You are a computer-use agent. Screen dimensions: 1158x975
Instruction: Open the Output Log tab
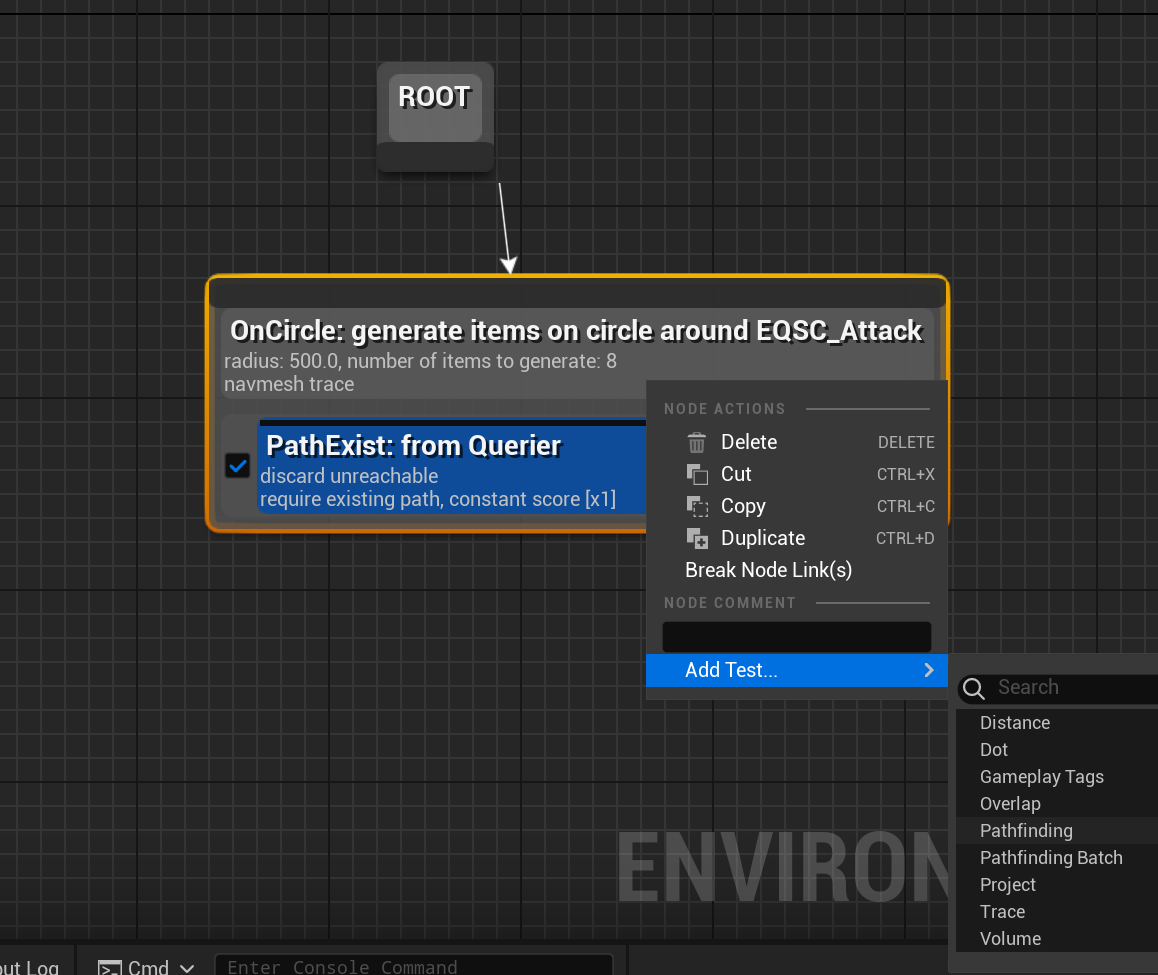pyautogui.click(x=30, y=966)
